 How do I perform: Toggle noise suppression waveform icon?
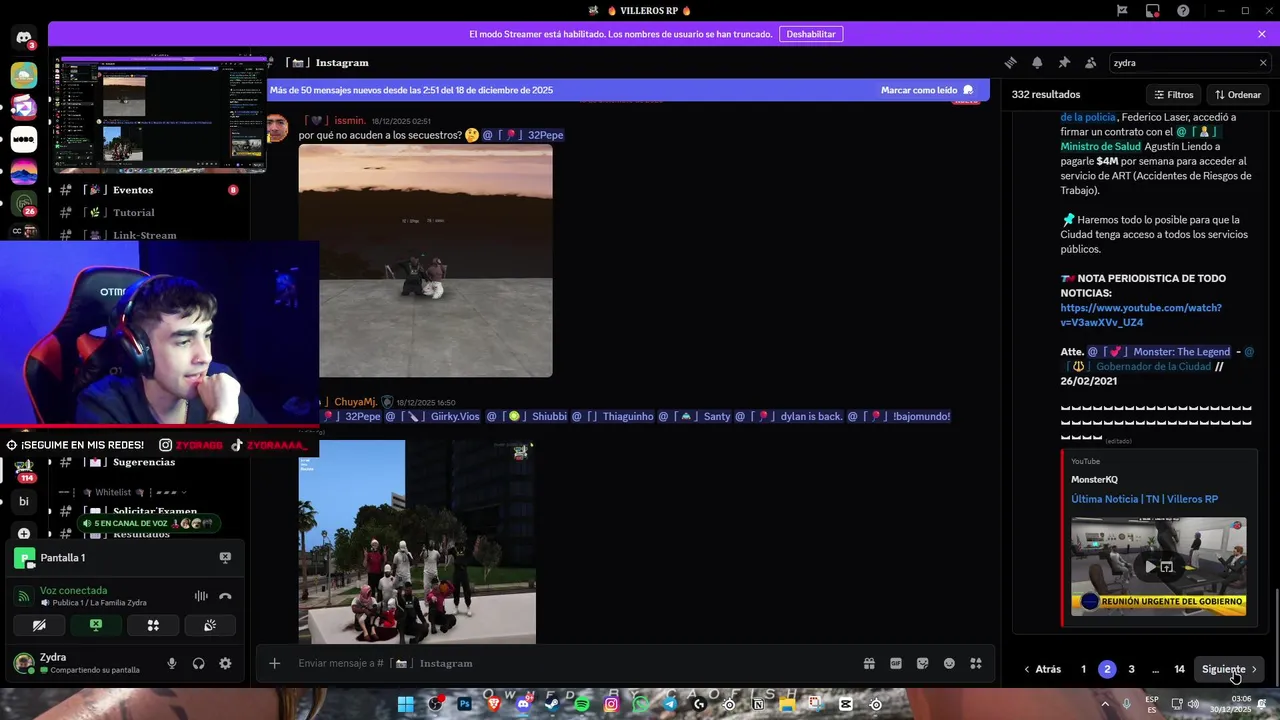201,596
